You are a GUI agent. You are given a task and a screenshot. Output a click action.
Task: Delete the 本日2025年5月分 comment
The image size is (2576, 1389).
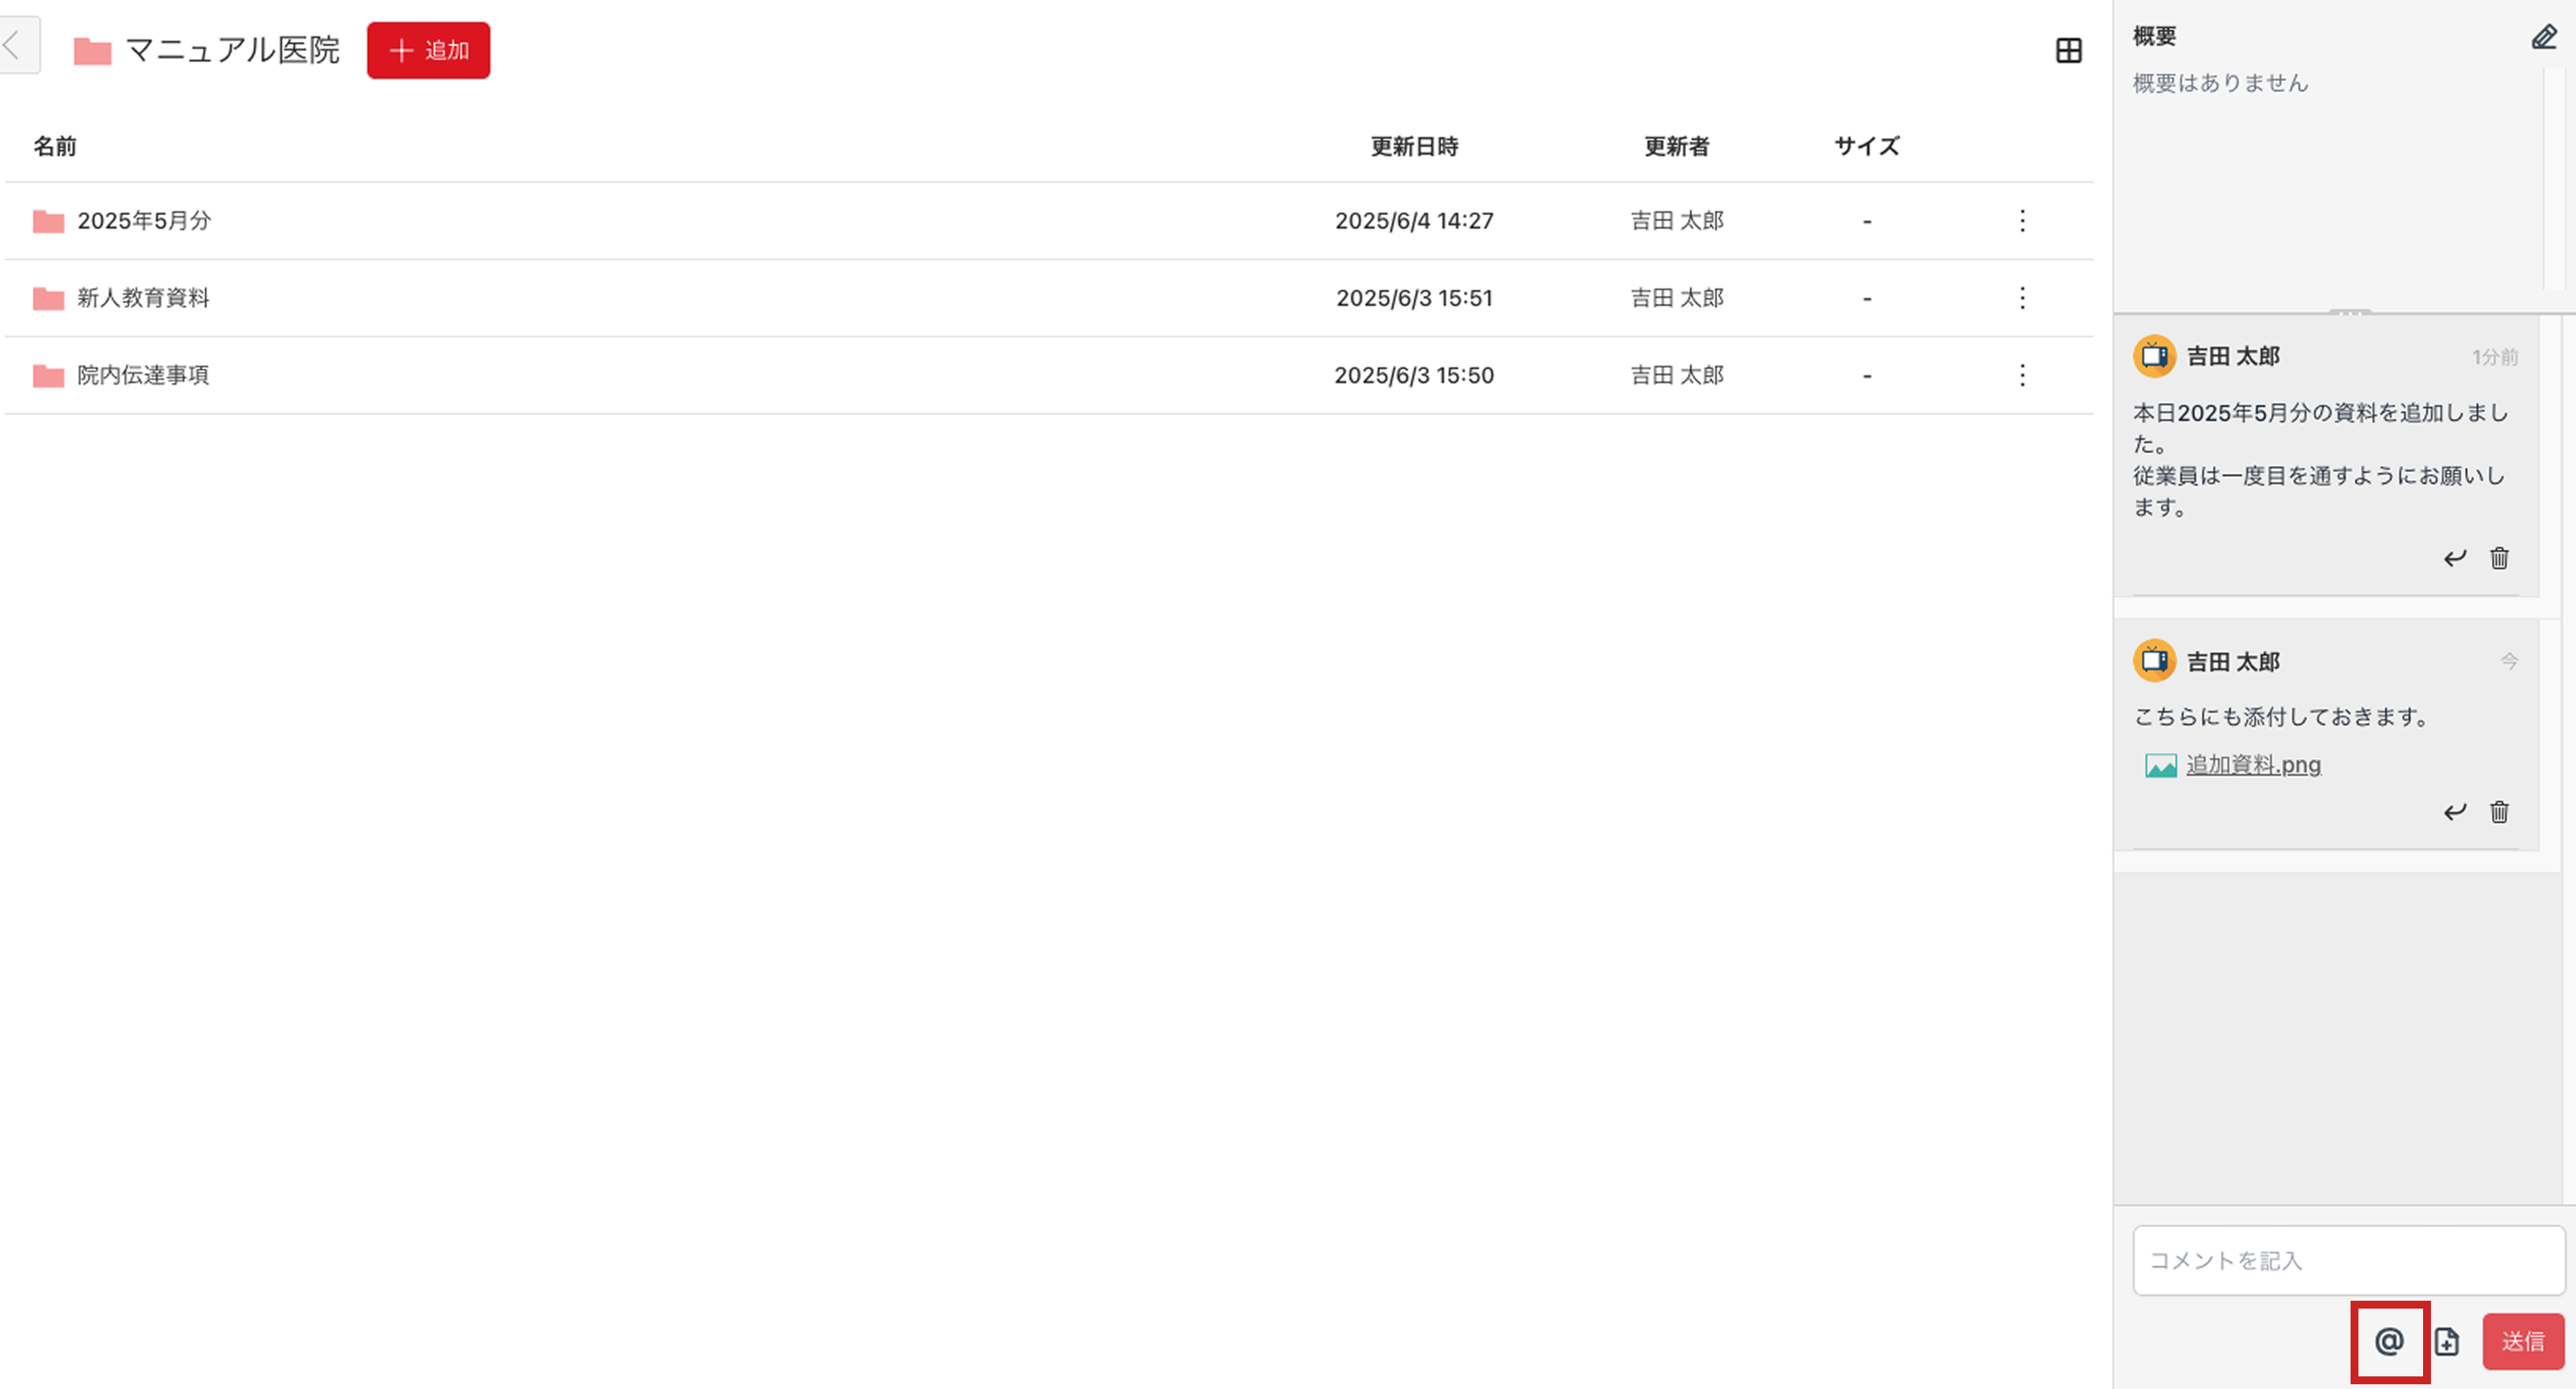pos(2499,558)
